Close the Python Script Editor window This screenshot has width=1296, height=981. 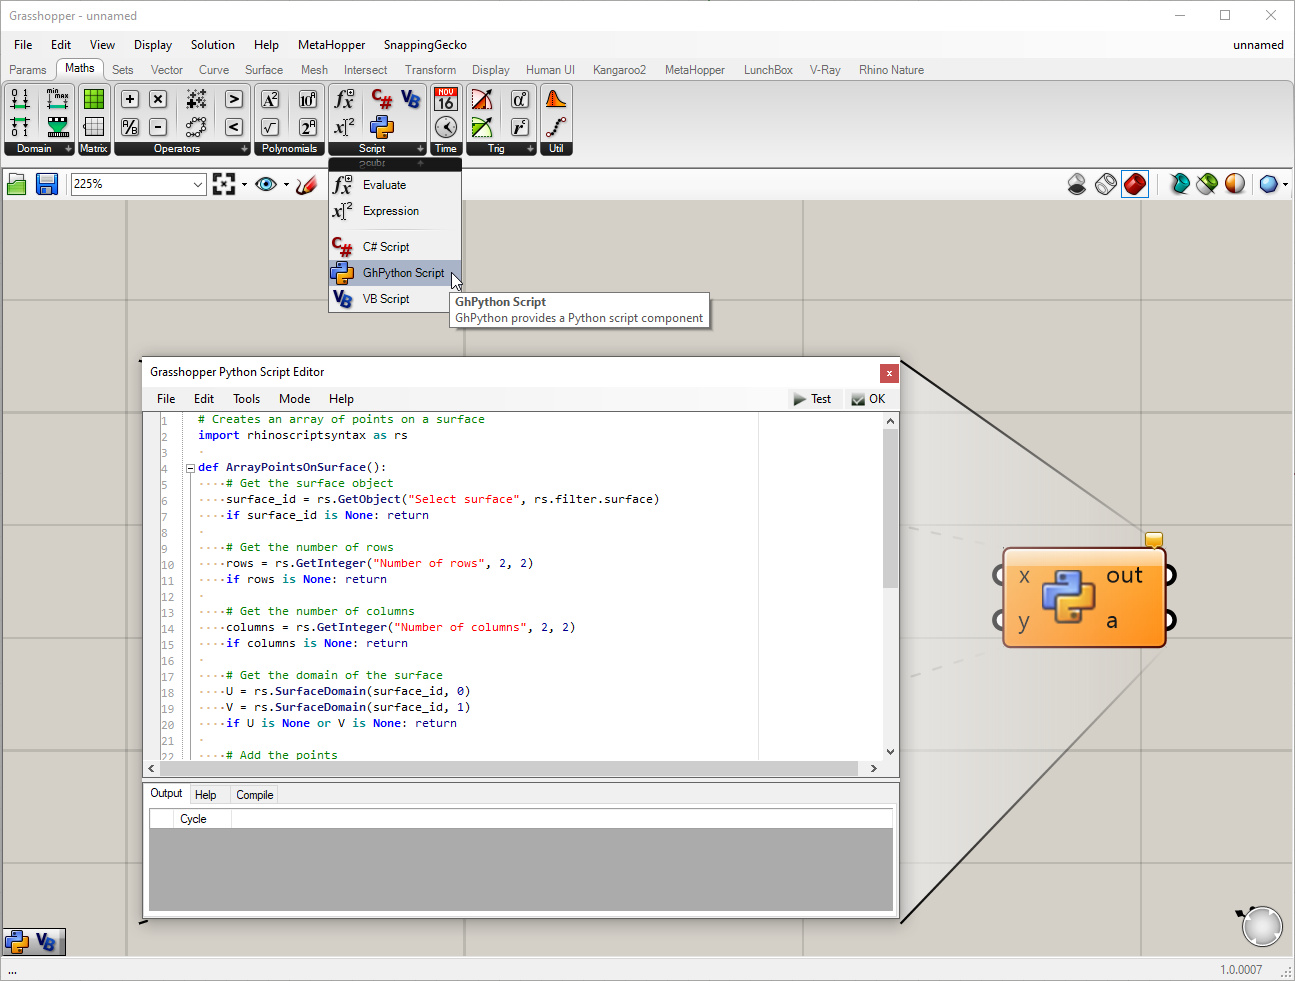click(889, 373)
